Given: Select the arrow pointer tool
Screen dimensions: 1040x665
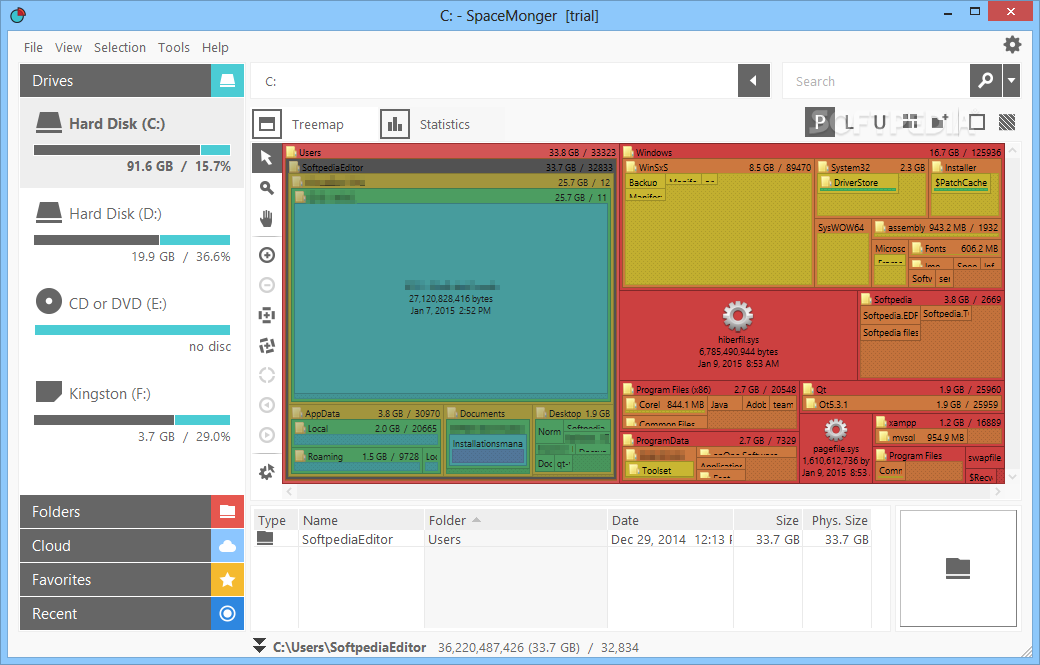Looking at the screenshot, I should pos(267,158).
